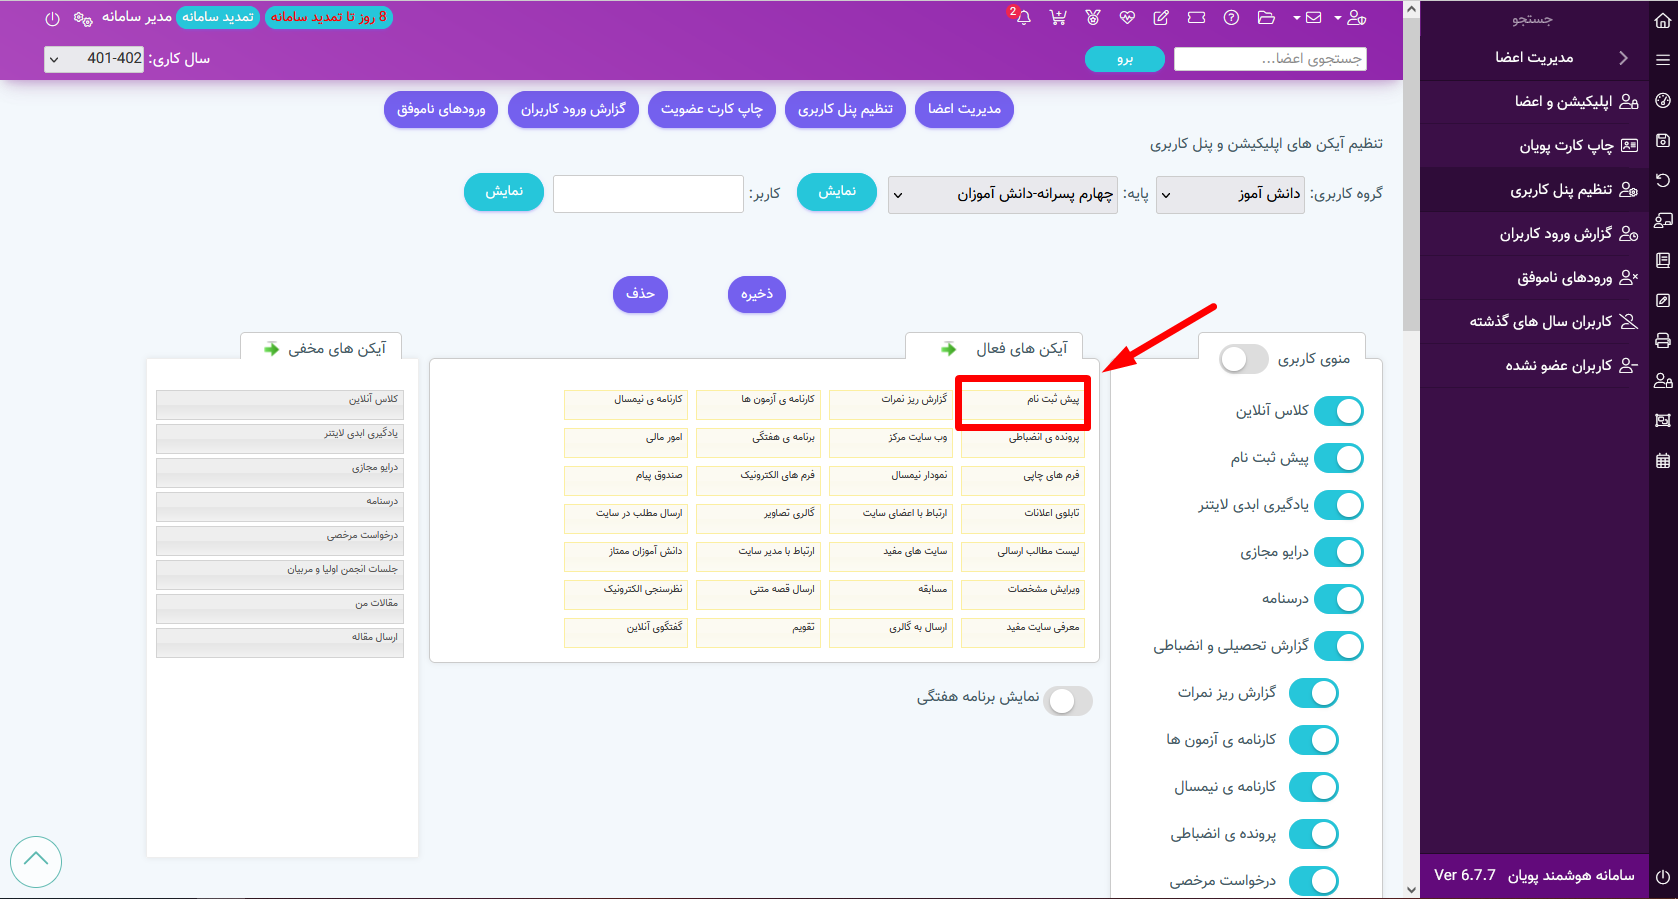Viewport: 1678px width, 899px height.
Task: Disable the کلاس آنلاین toggle
Action: [x=1338, y=411]
